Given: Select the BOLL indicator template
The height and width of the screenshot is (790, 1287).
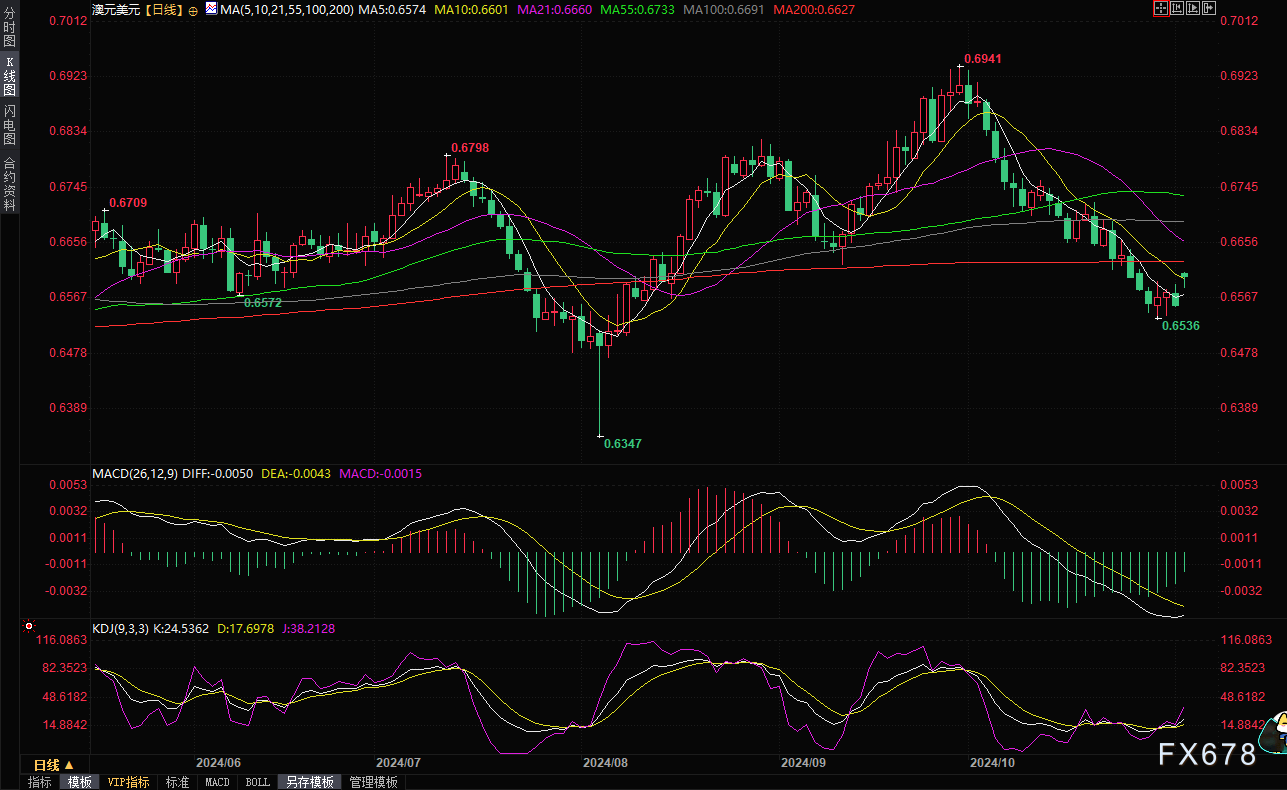Looking at the screenshot, I should (x=257, y=782).
